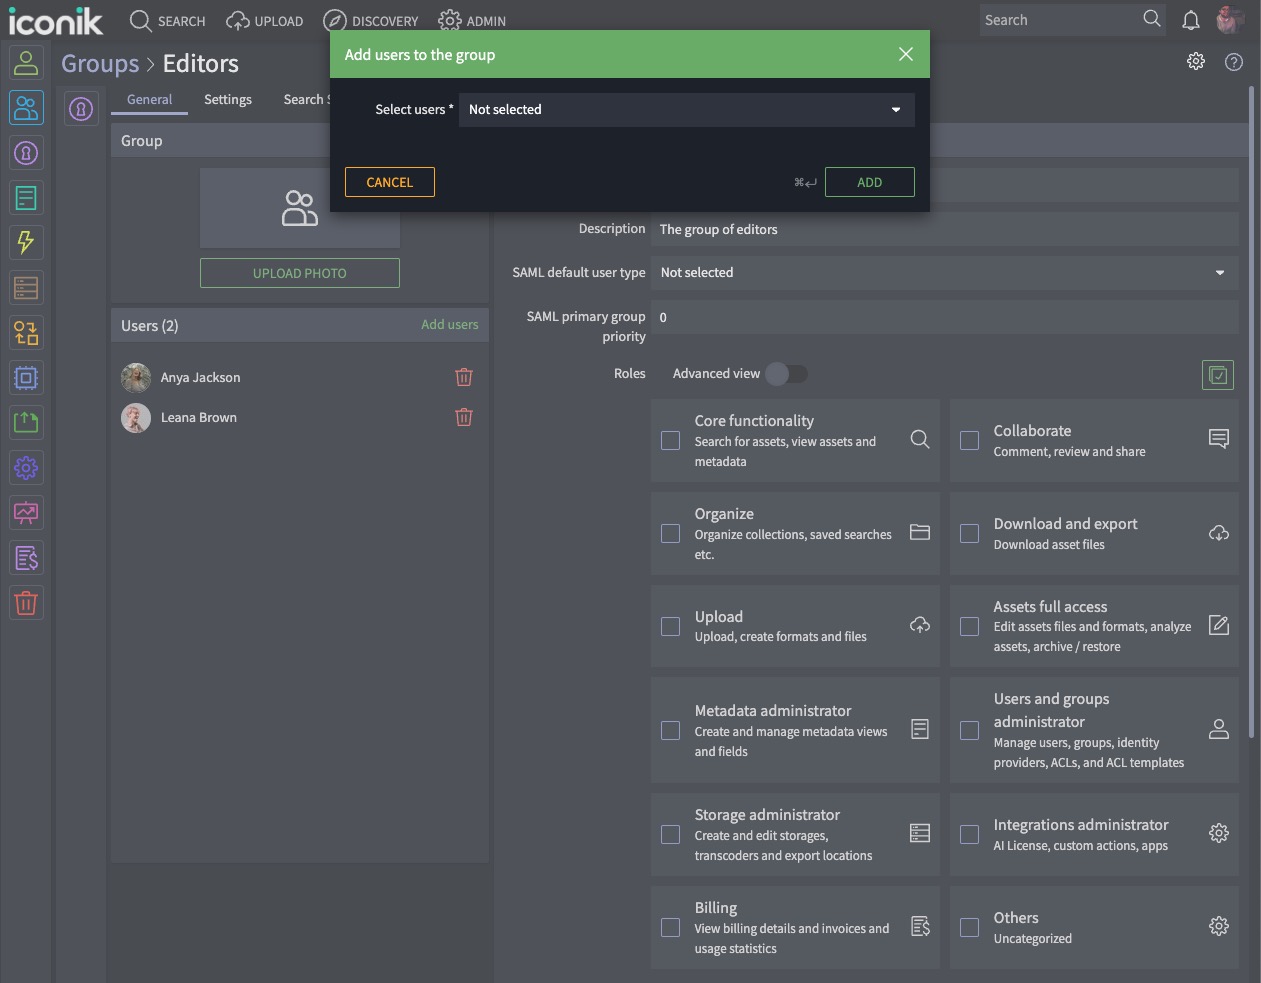Open the Users panel in admin sidebar

coord(26,63)
